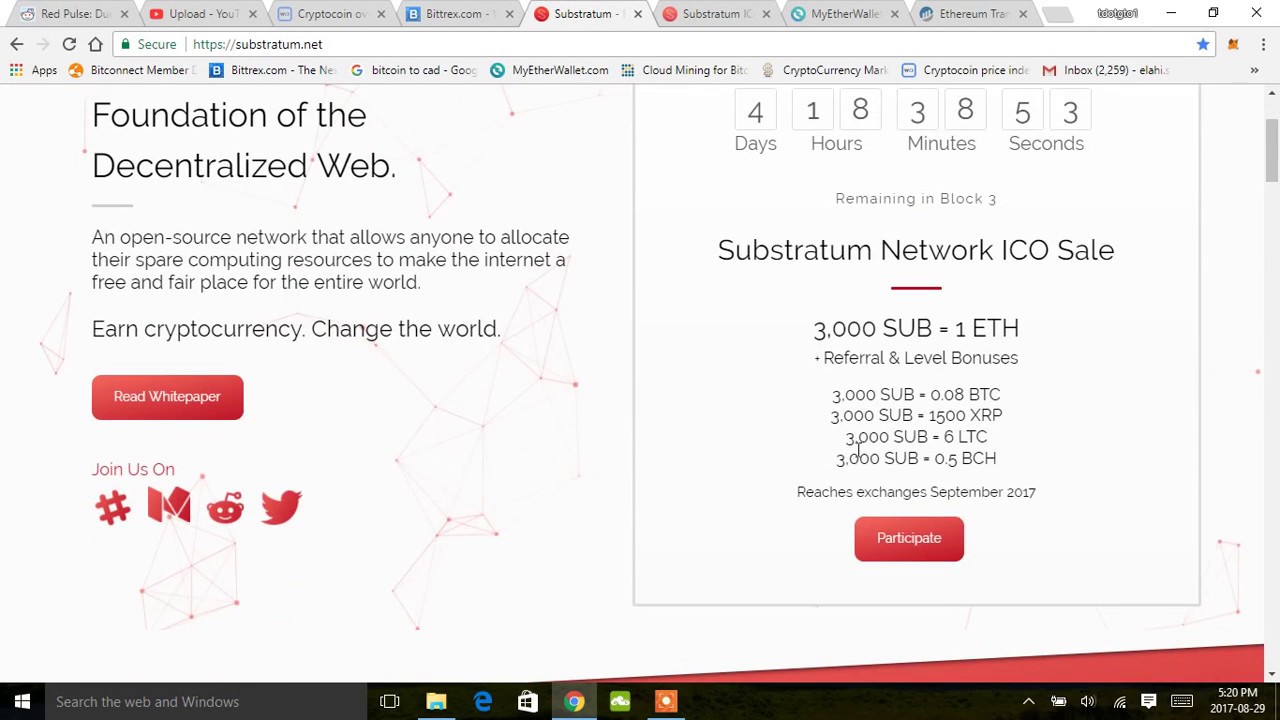Open Chrome's three-dot menu

point(1263,44)
